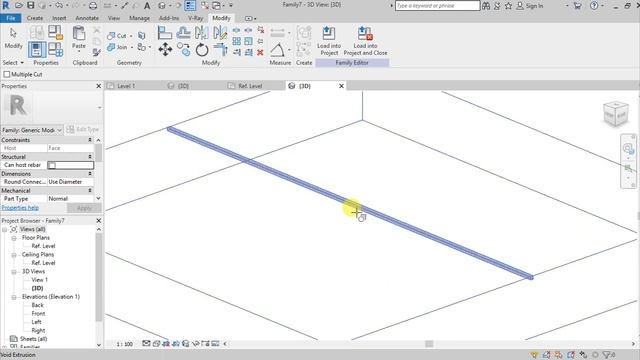The image size is (640, 360).
Task: Click the visual style icon in view control bar
Action: click(156, 344)
